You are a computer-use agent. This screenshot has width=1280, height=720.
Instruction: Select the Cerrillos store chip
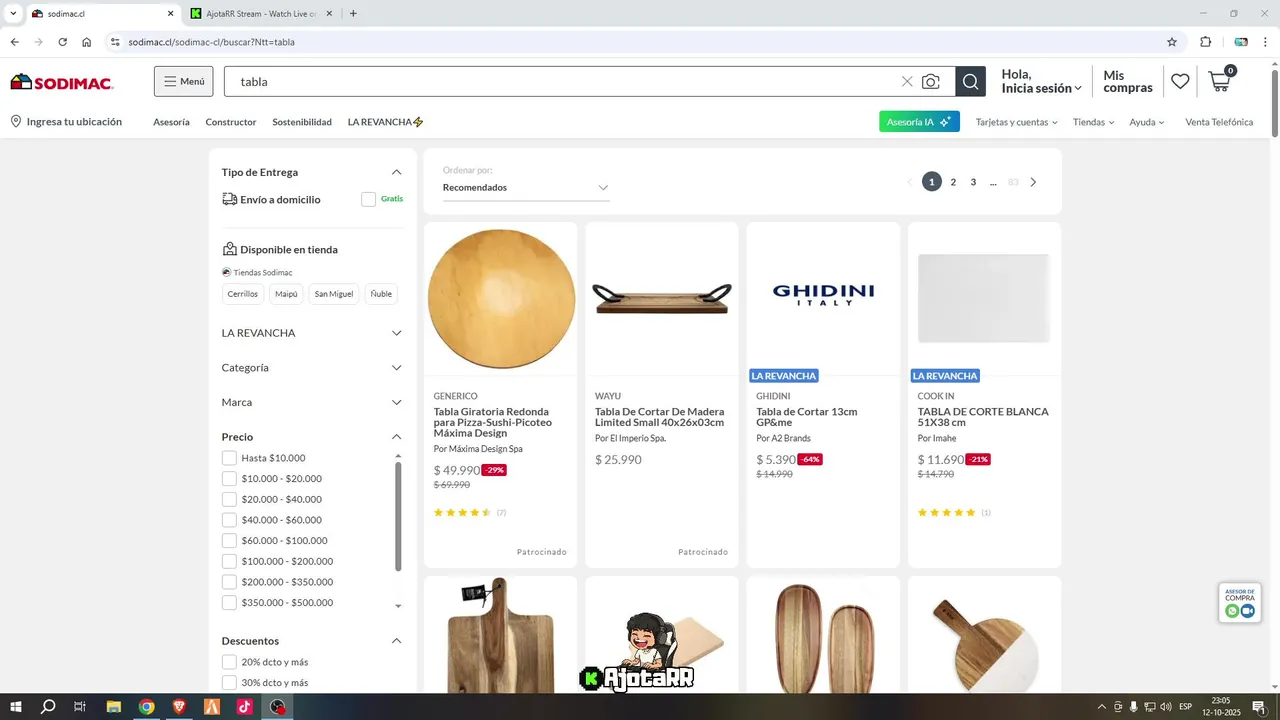(243, 294)
